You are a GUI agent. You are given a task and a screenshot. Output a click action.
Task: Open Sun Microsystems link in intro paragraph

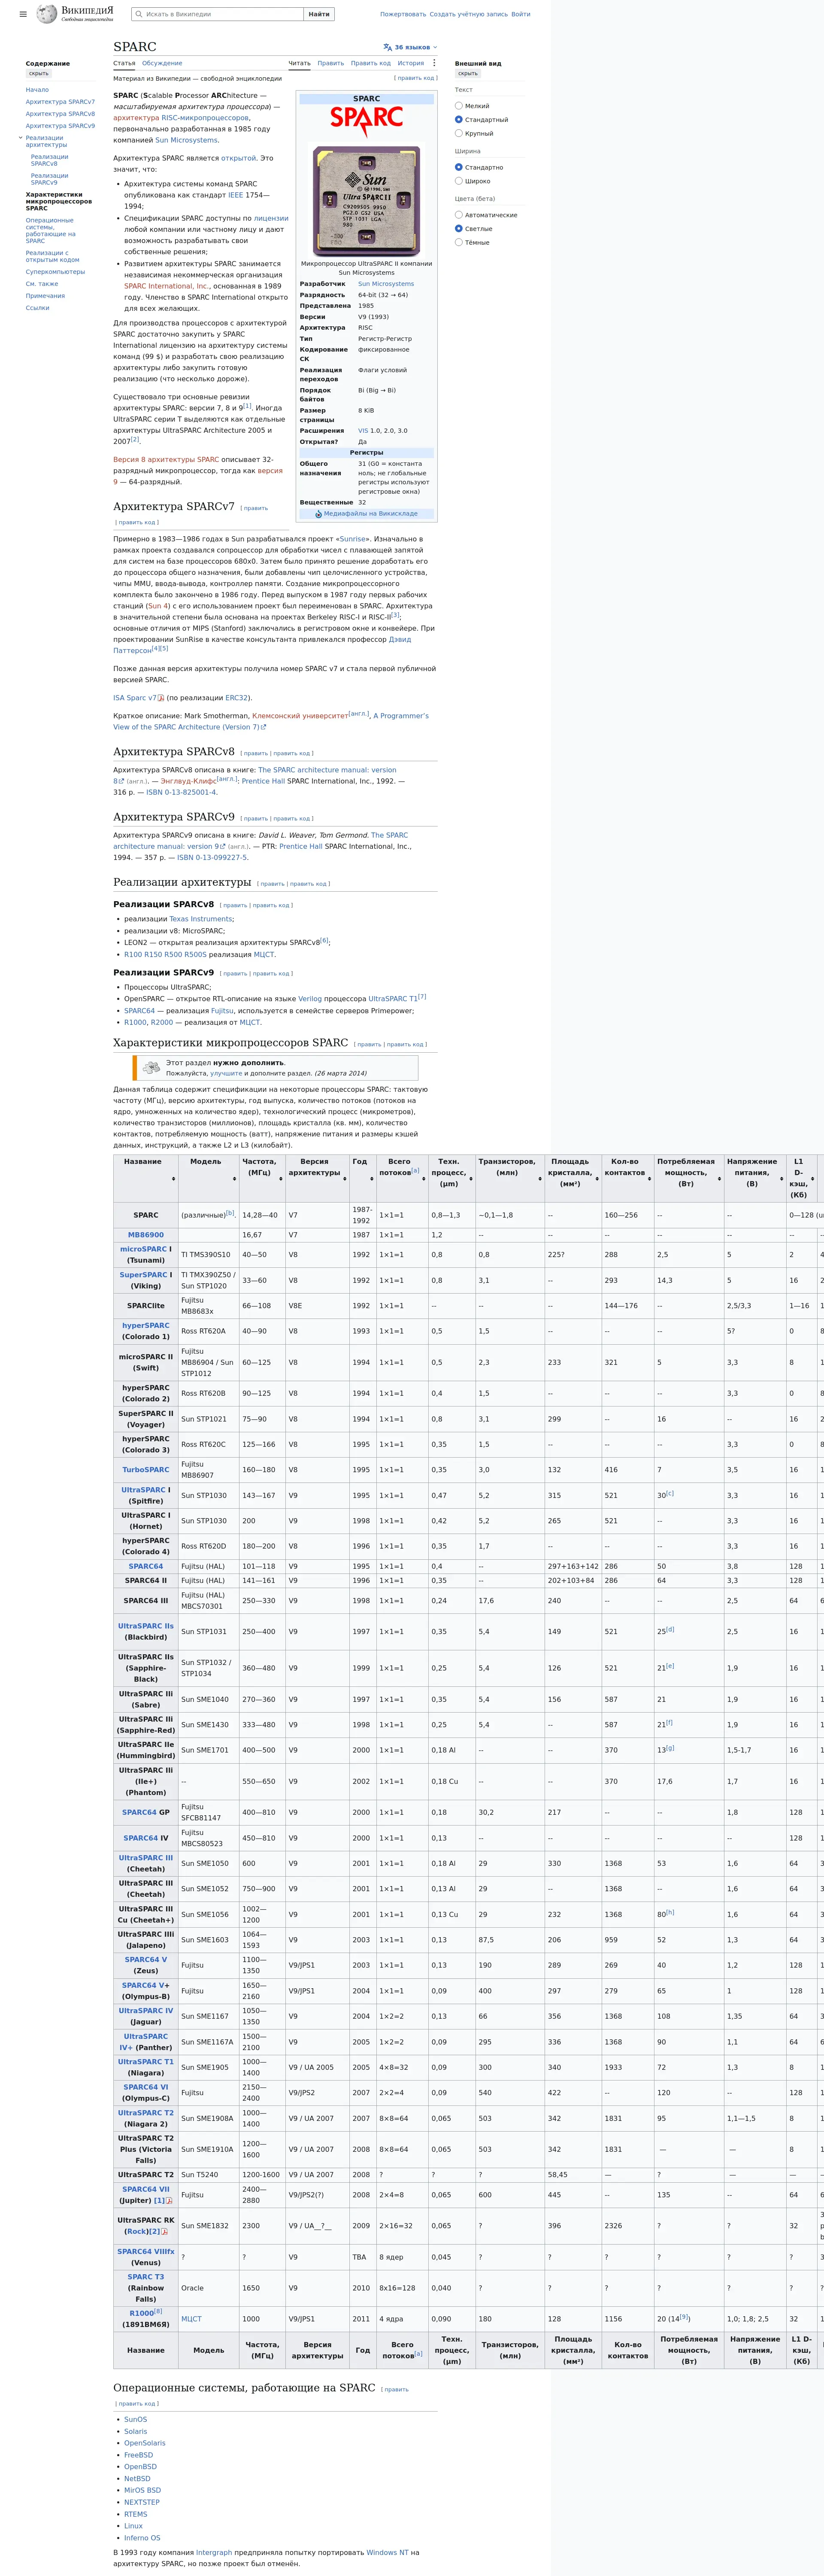pos(186,140)
